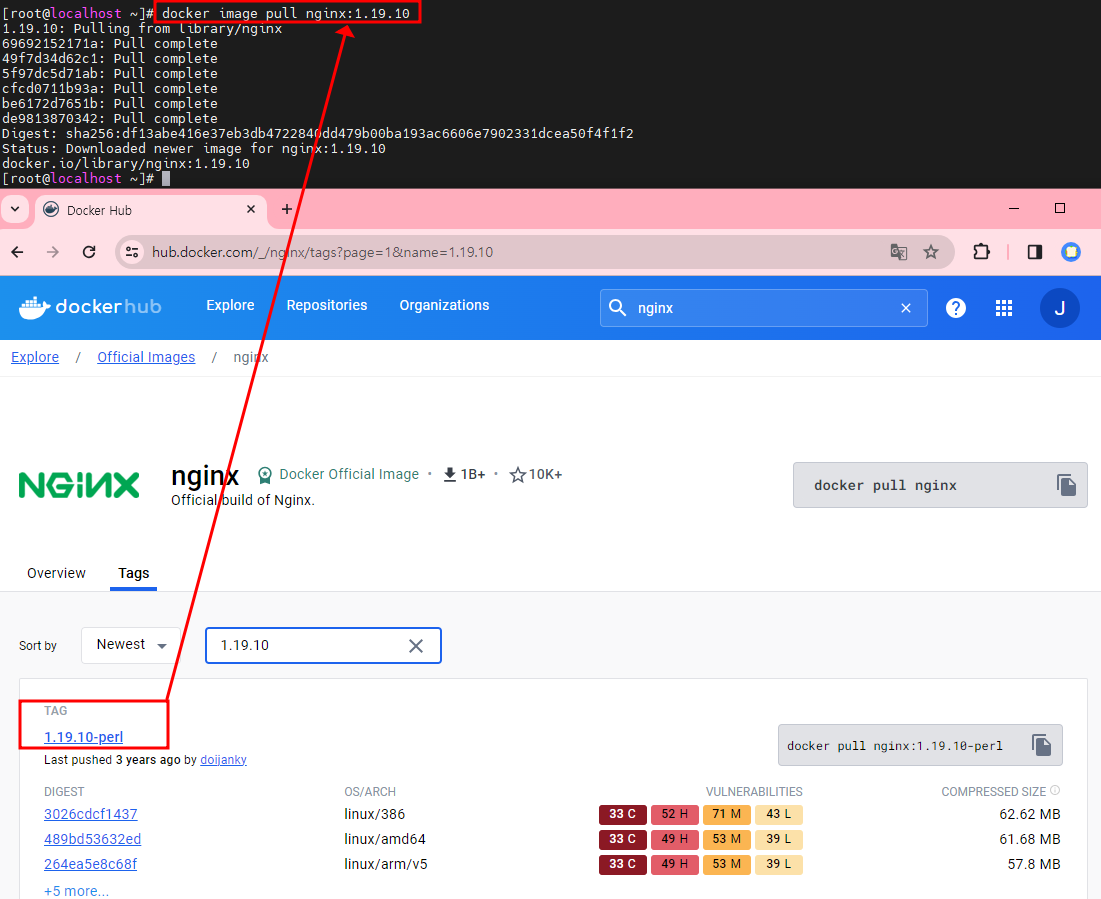
Task: Click the 1.19.10 tag filter field
Action: 323,645
